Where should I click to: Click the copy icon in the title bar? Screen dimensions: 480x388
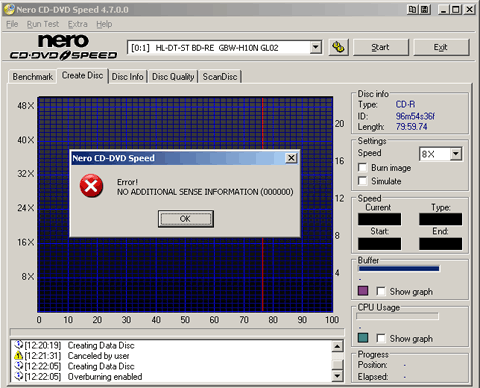tap(412, 9)
